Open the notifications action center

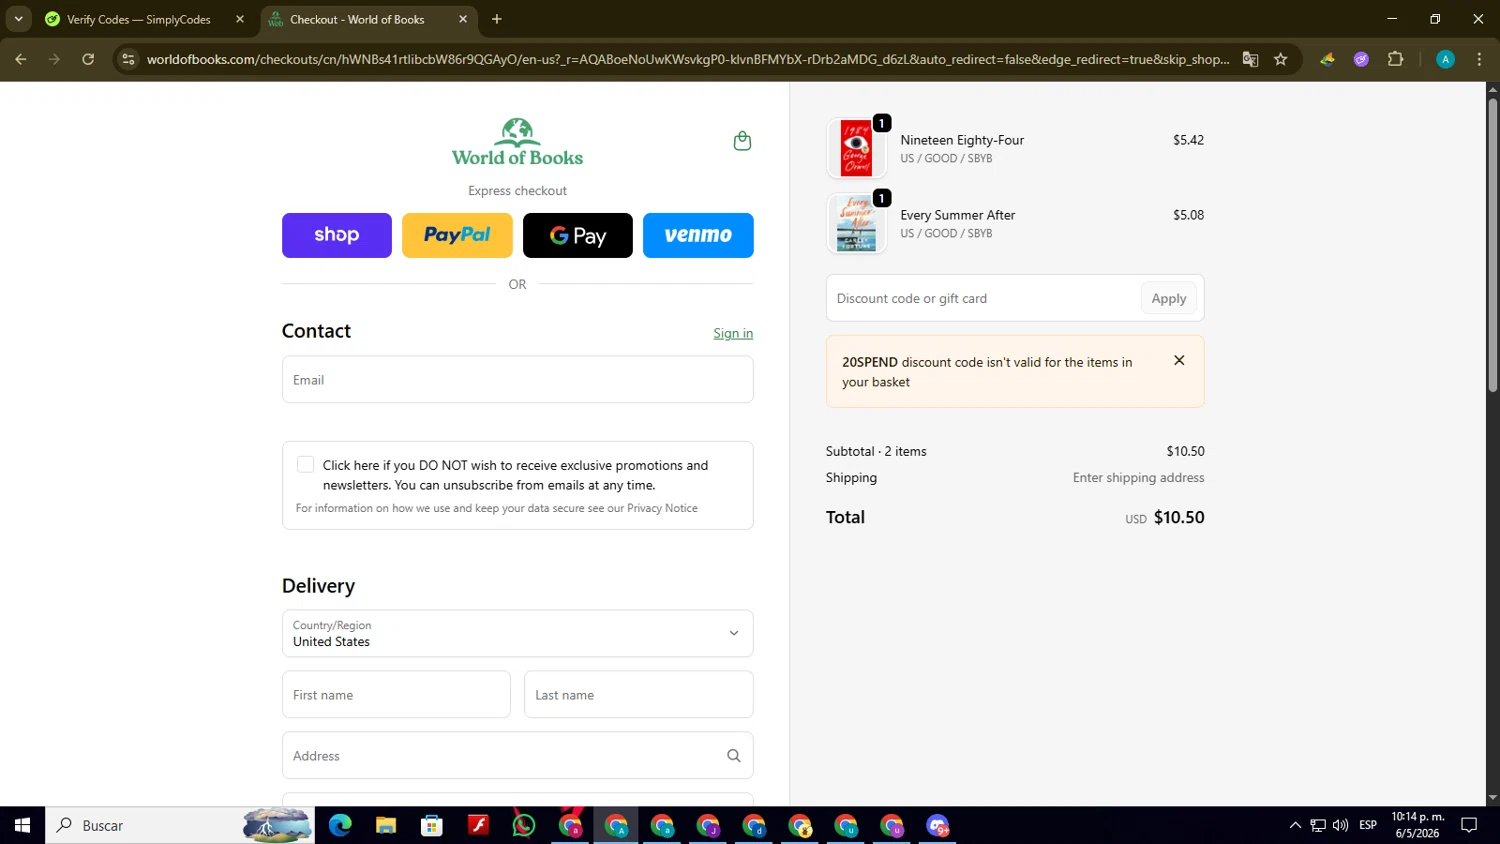click(1469, 825)
